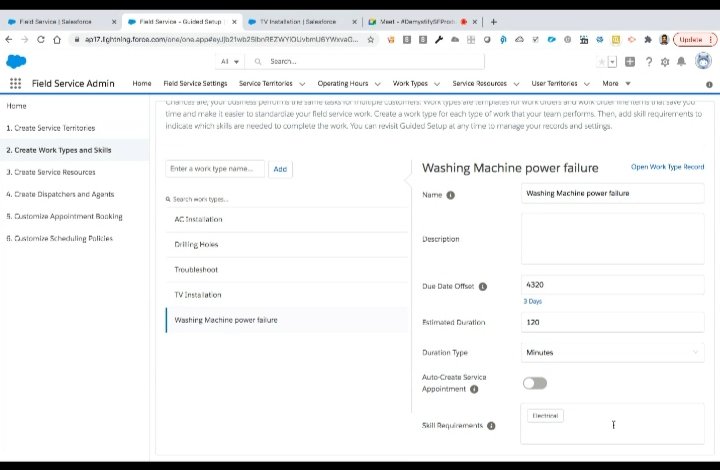This screenshot has height=470, width=720.
Task: Go back with the browser back arrow
Action: [9, 39]
